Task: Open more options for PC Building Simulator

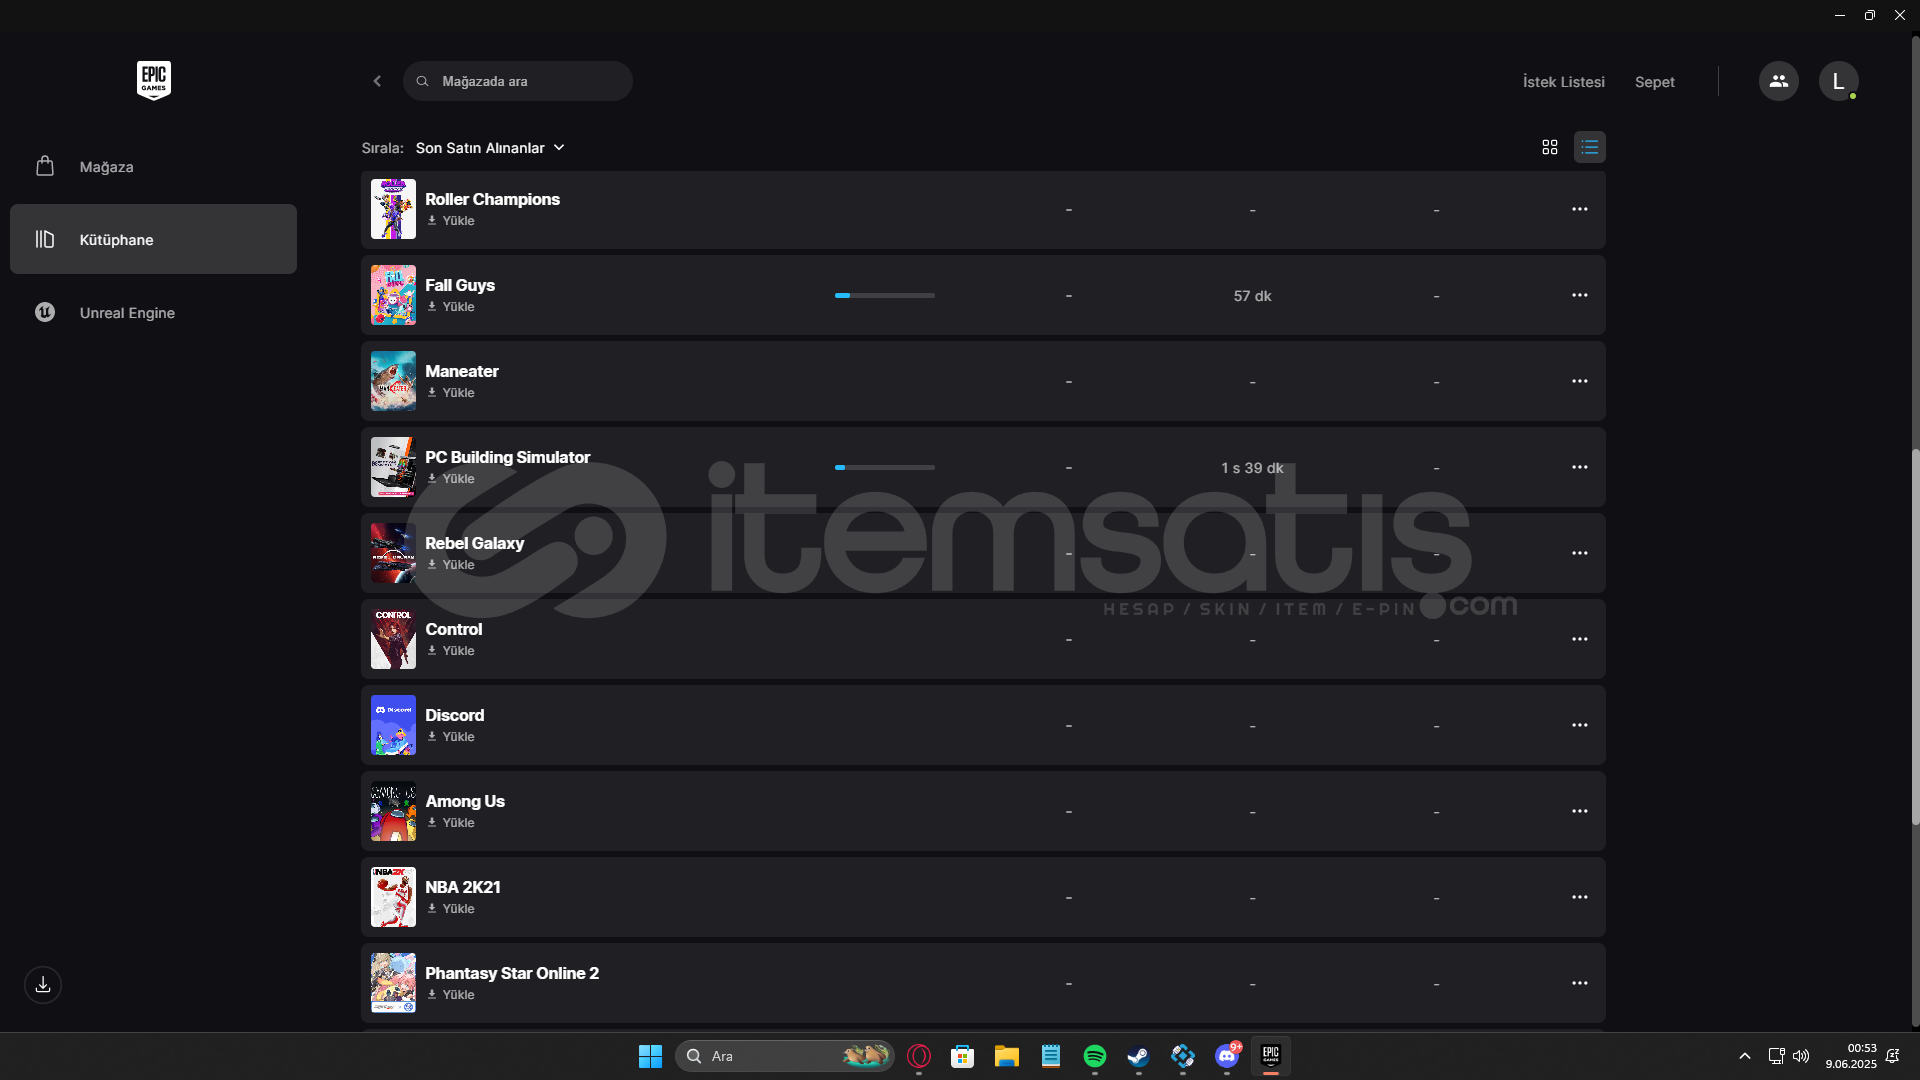Action: [1579, 467]
